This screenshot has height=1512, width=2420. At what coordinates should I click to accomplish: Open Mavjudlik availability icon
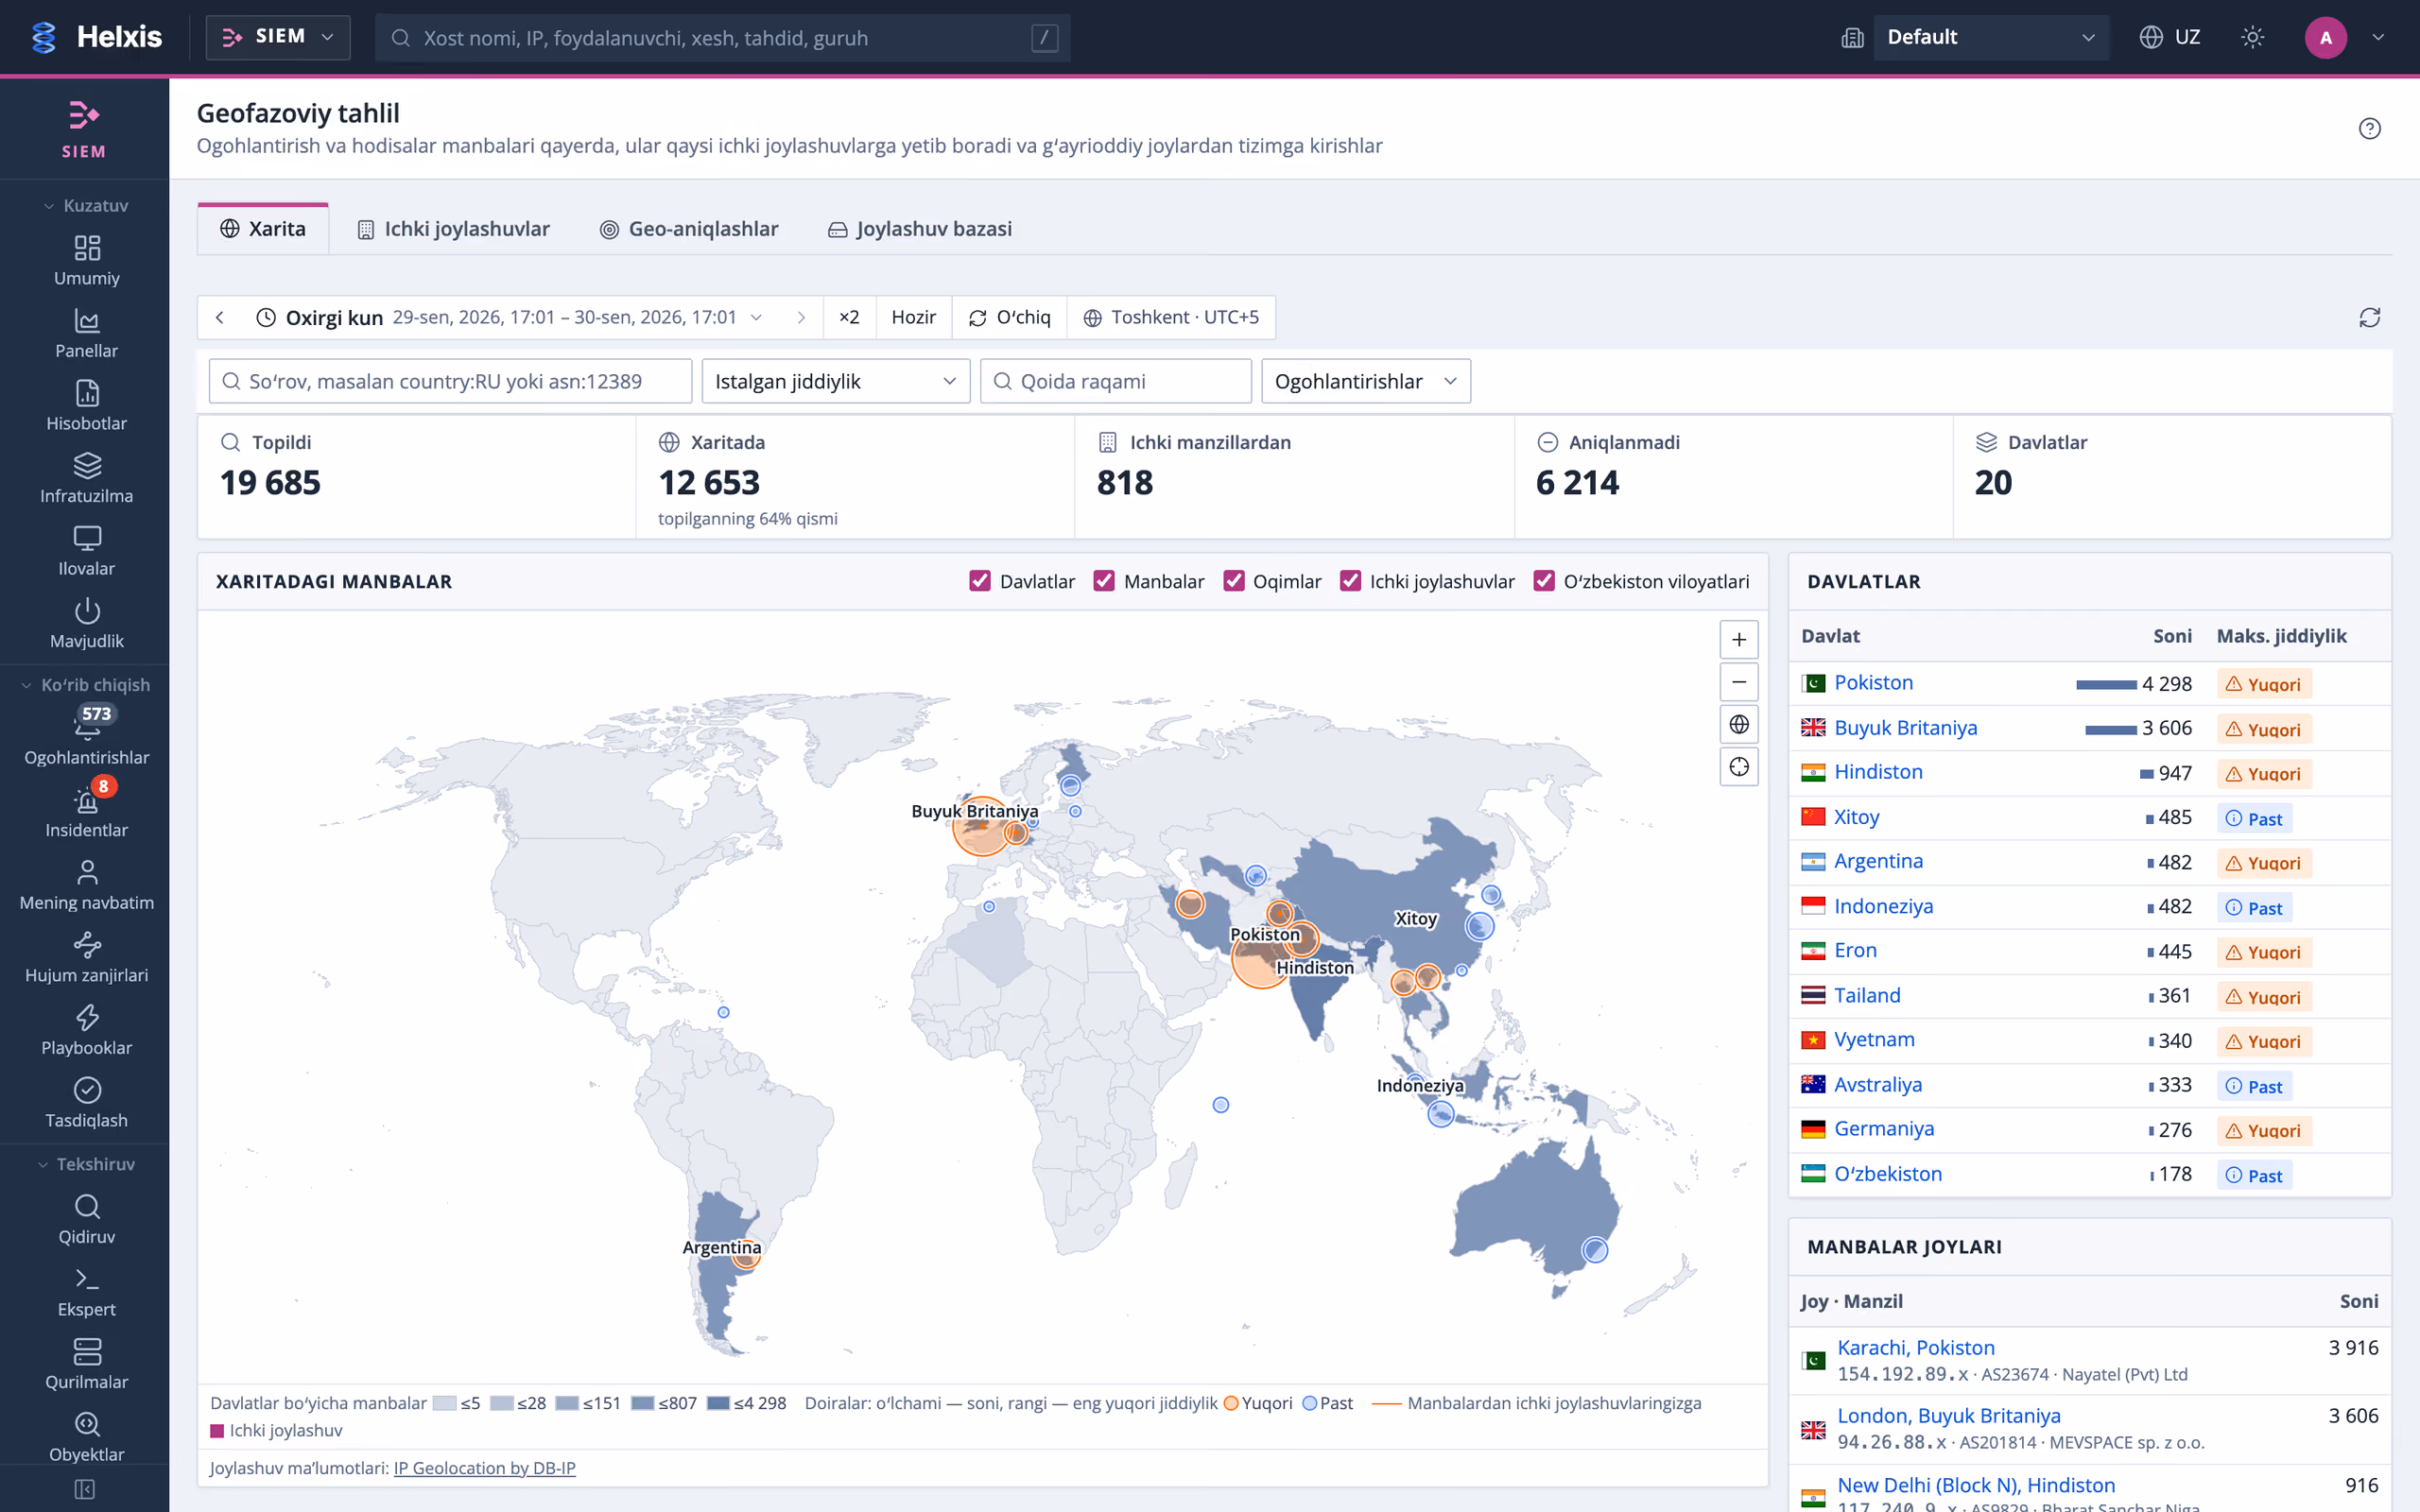(86, 624)
